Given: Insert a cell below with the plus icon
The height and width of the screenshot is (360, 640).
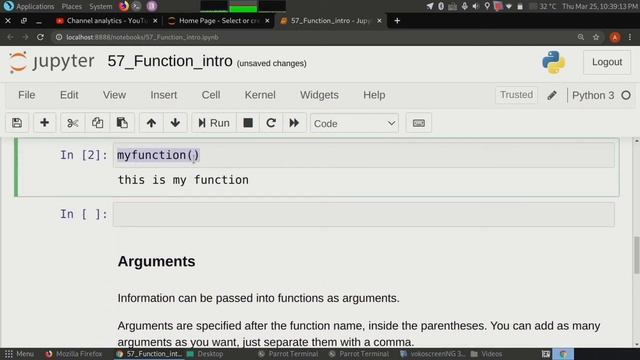Looking at the screenshot, I should coord(44,123).
